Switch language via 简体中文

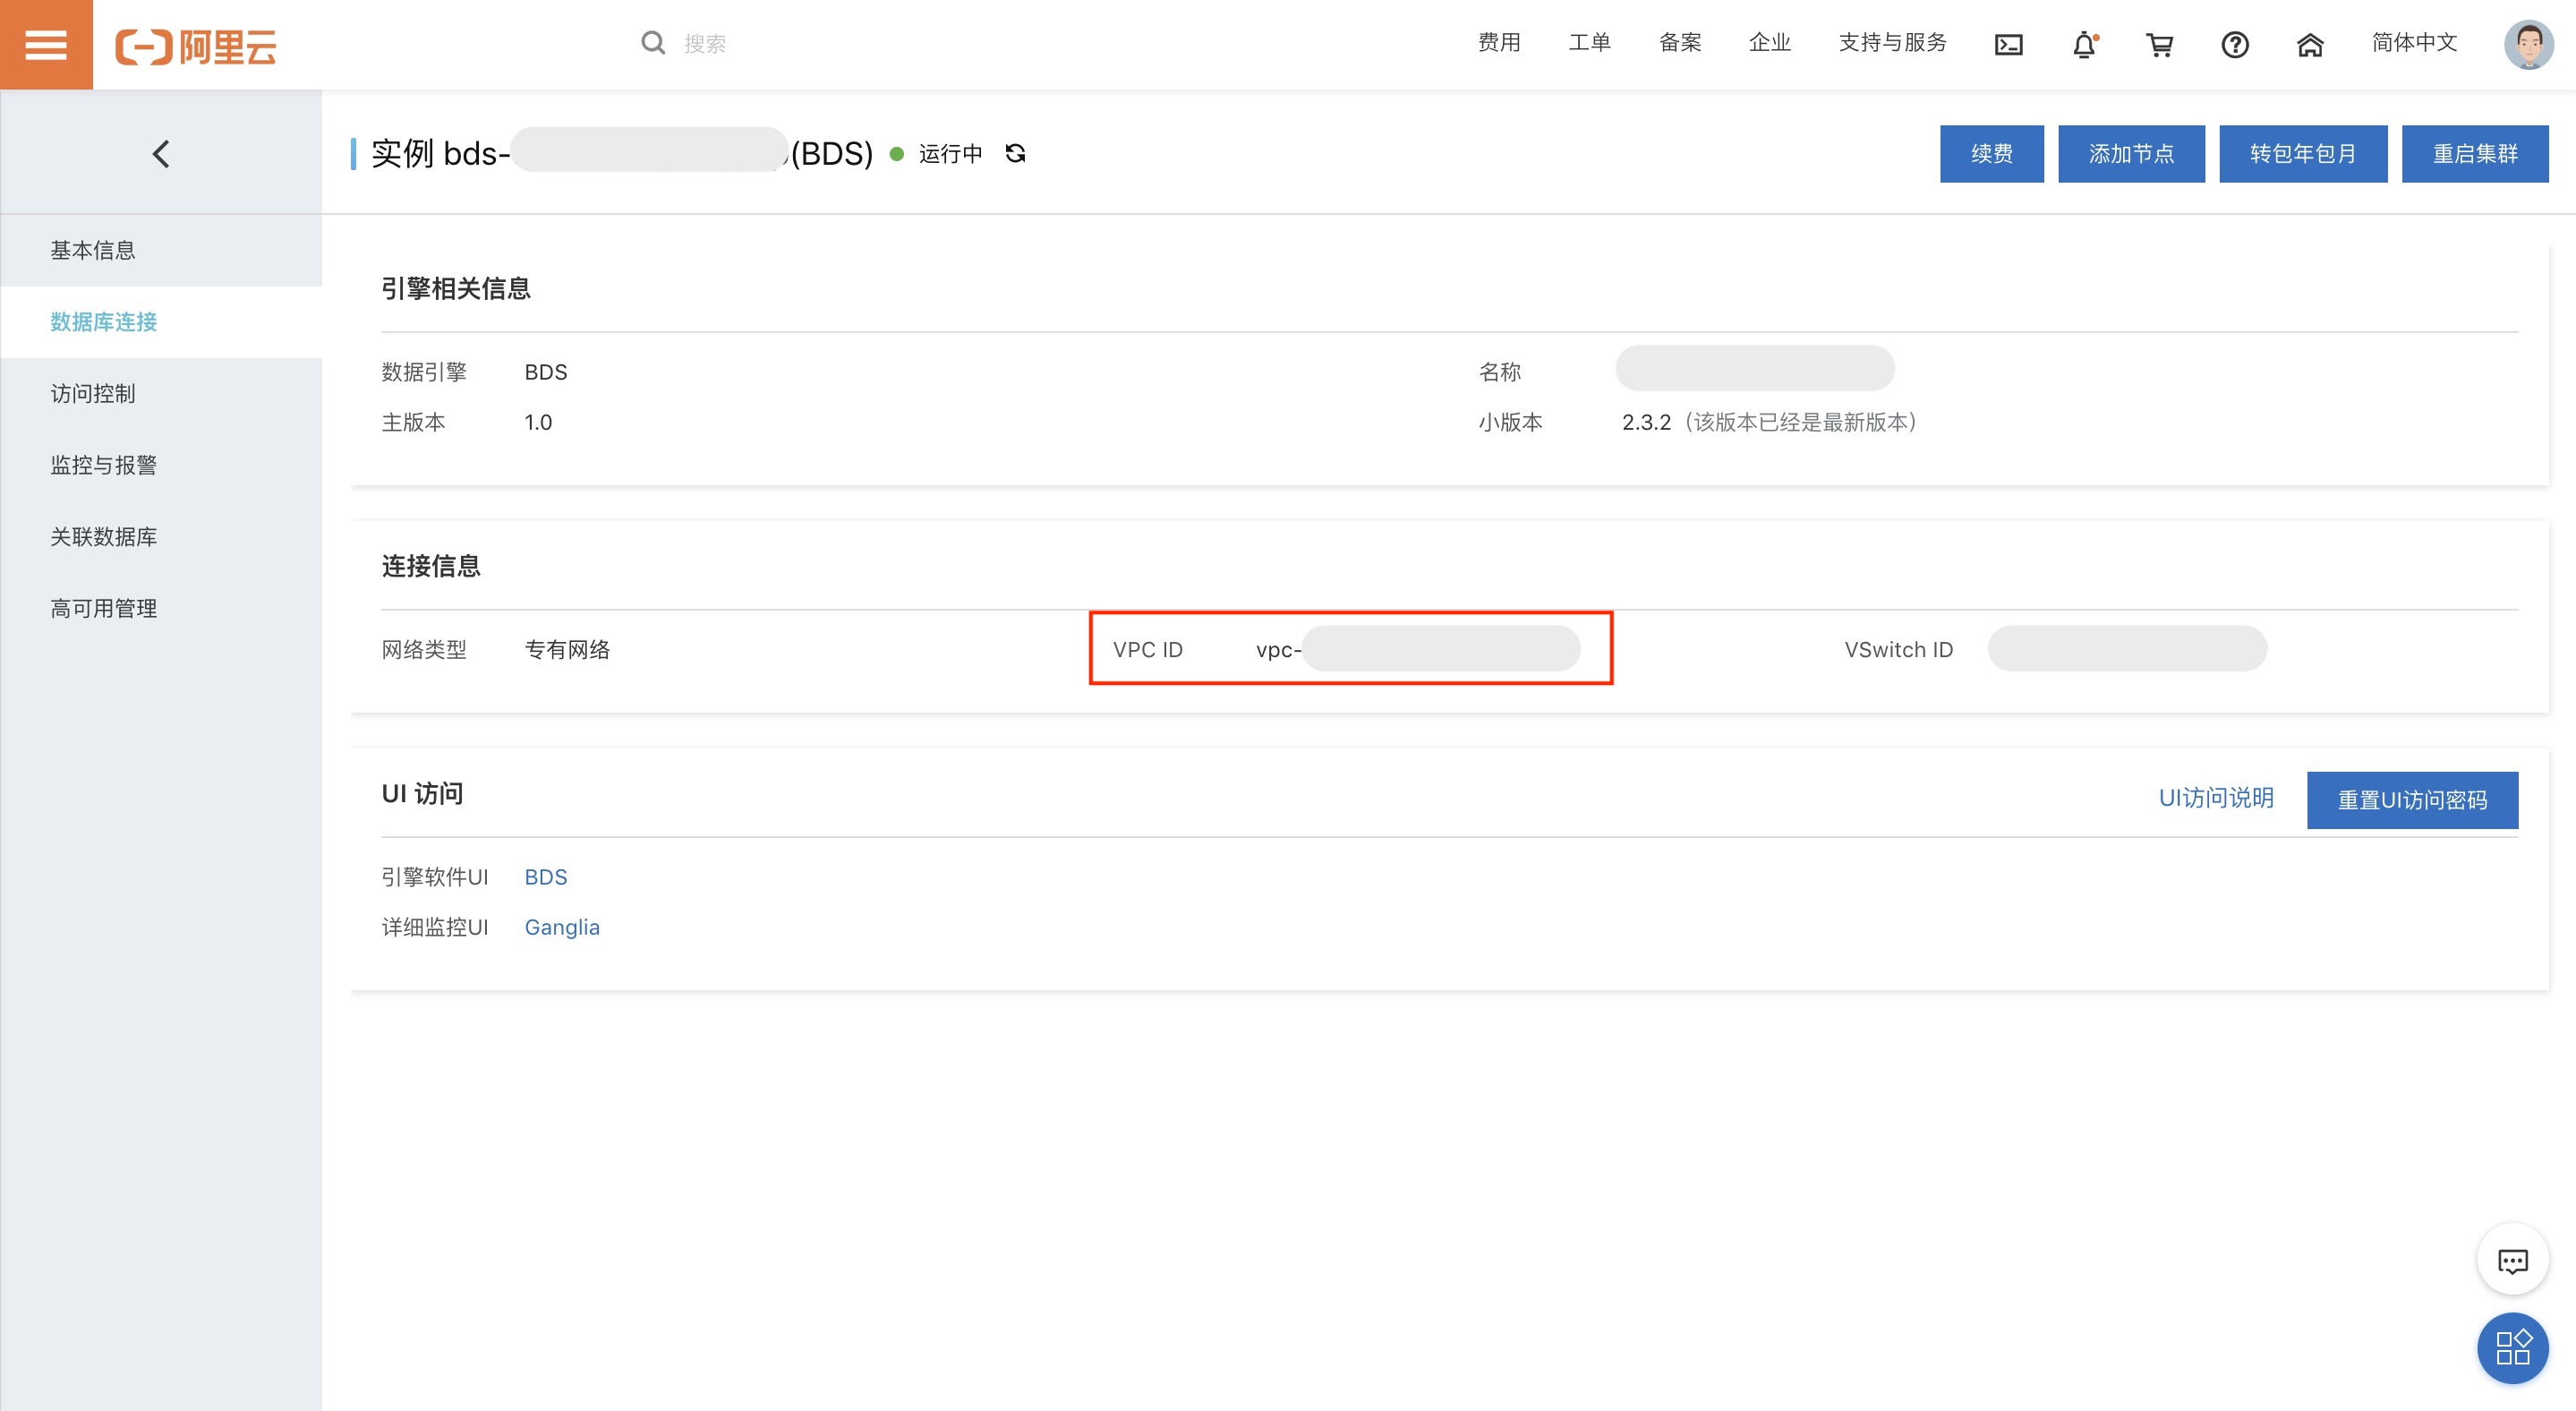click(x=2414, y=42)
